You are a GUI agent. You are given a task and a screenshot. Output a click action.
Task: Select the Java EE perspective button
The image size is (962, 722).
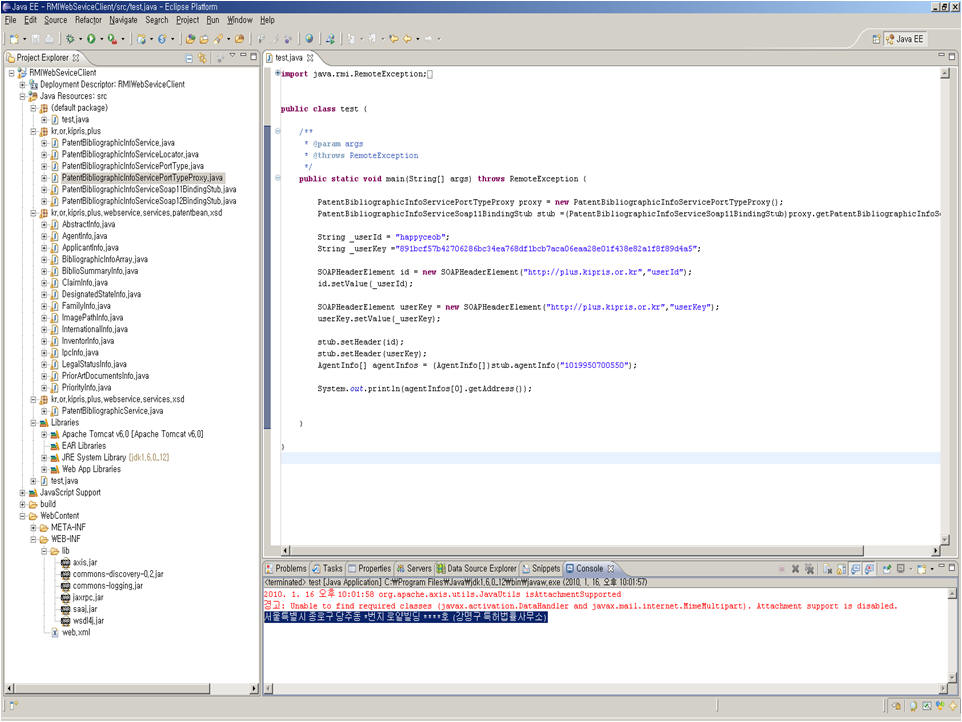coord(904,39)
